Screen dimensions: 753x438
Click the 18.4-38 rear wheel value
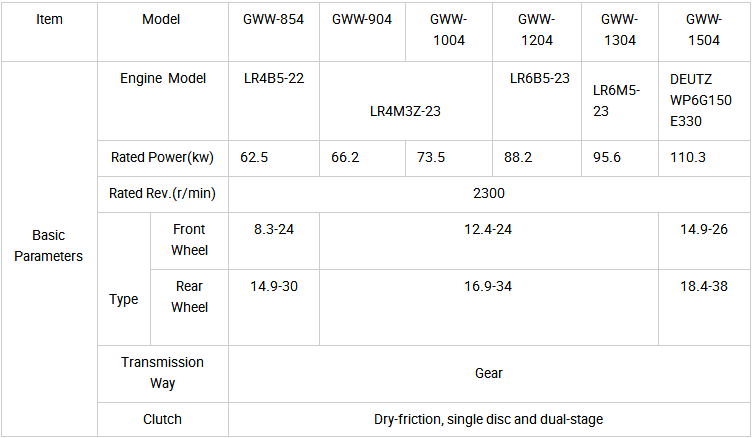pos(704,287)
